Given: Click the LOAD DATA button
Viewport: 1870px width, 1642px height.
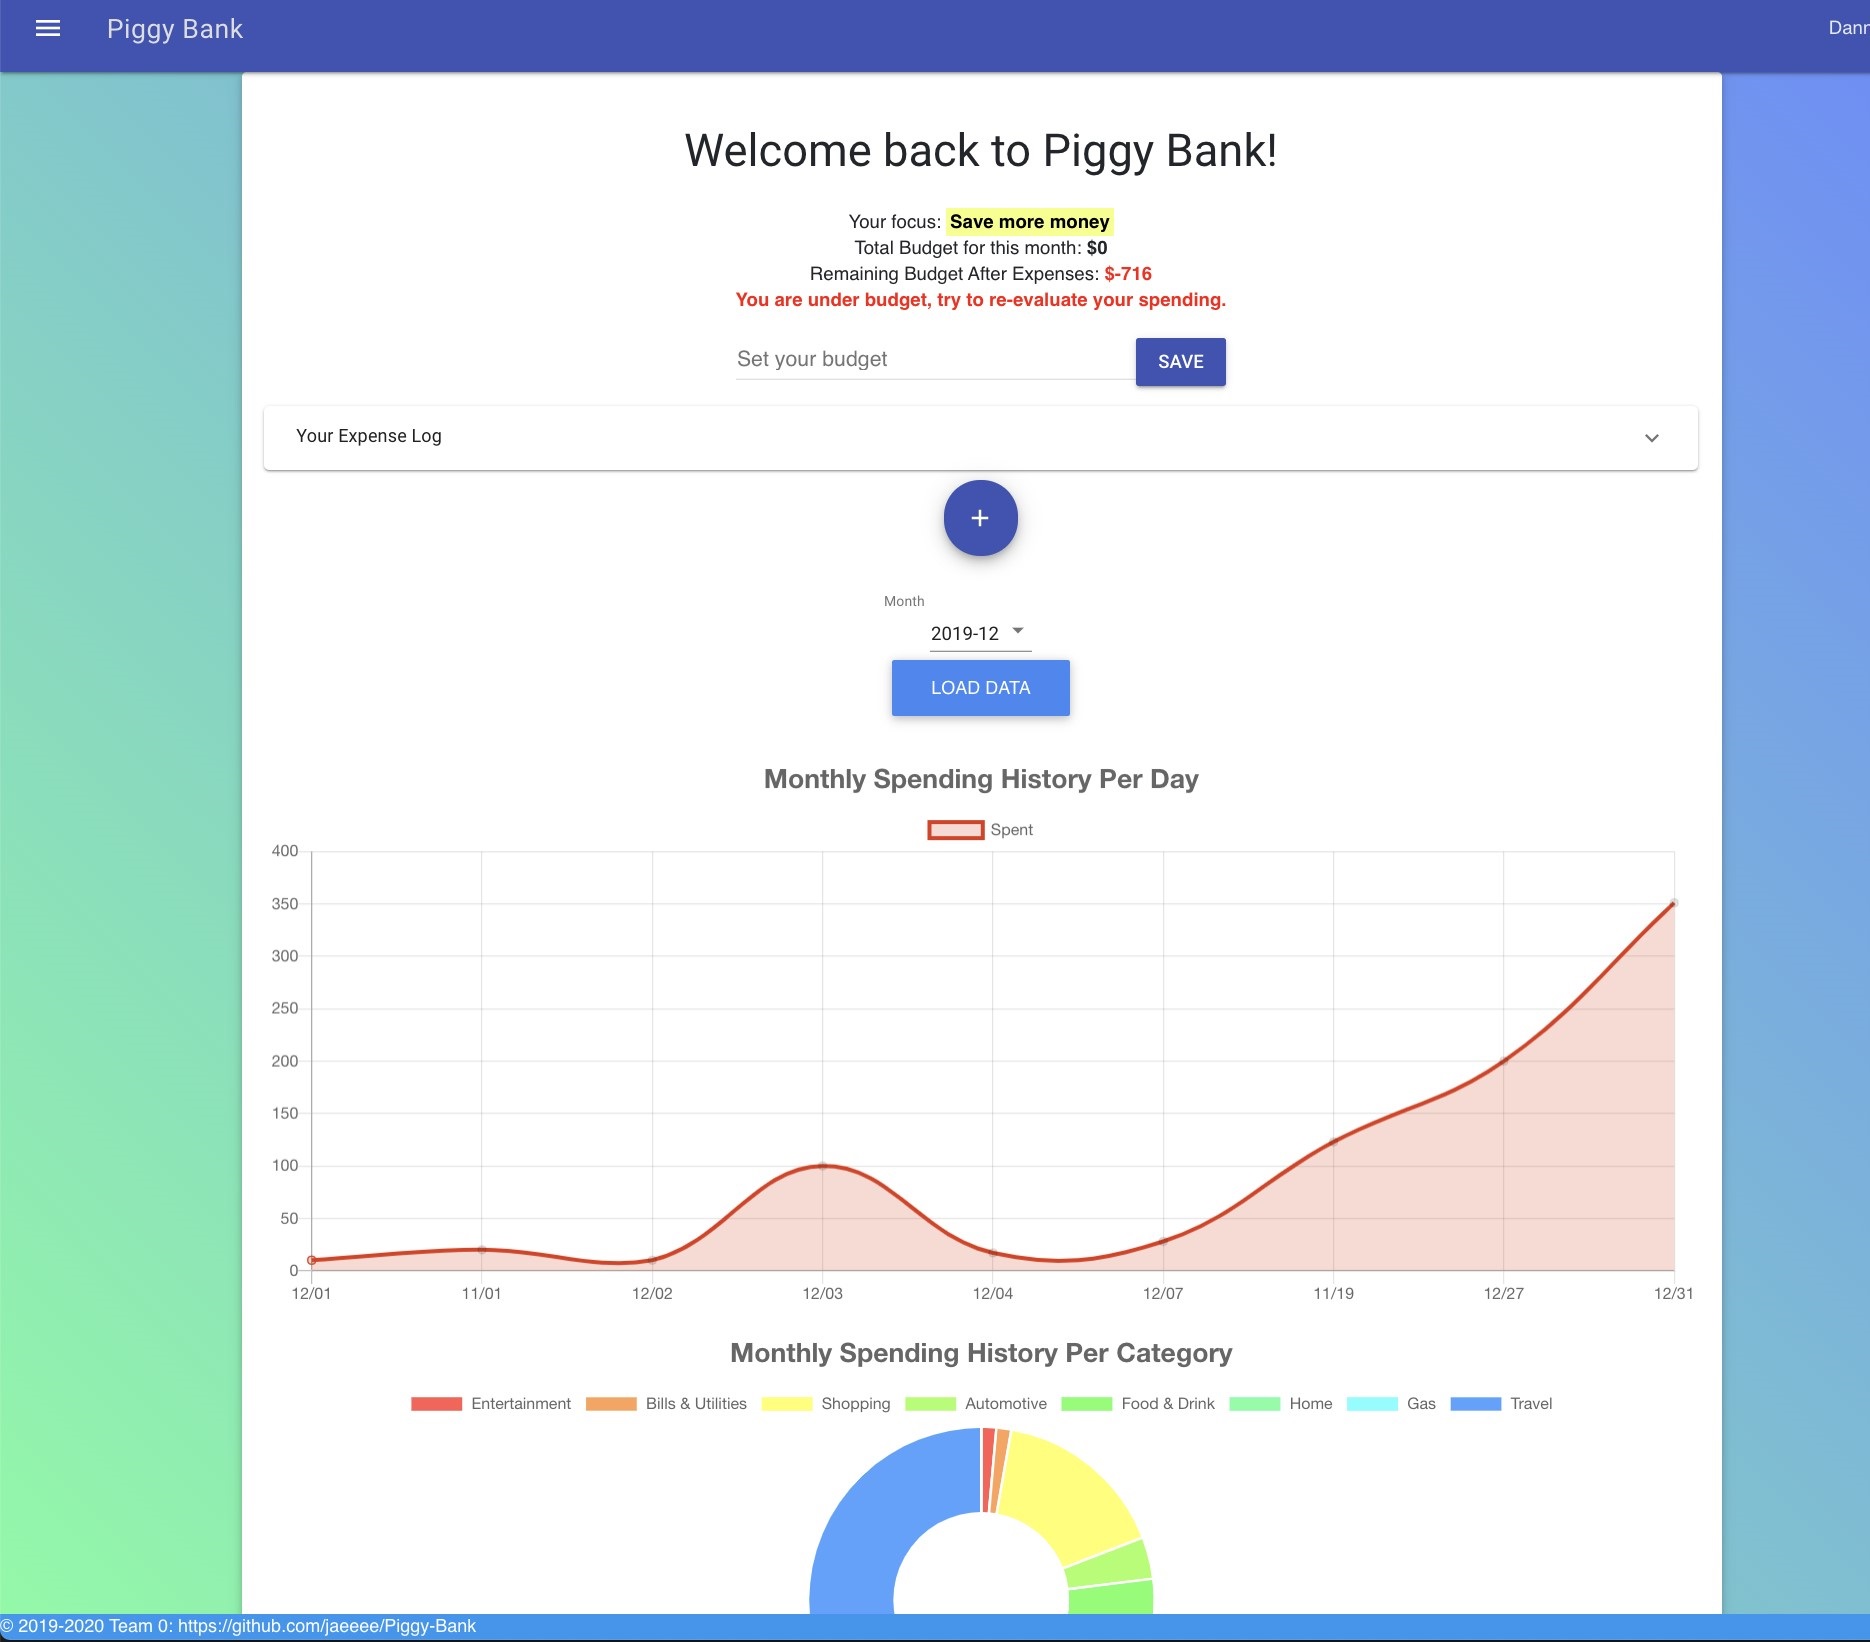Looking at the screenshot, I should click(980, 688).
